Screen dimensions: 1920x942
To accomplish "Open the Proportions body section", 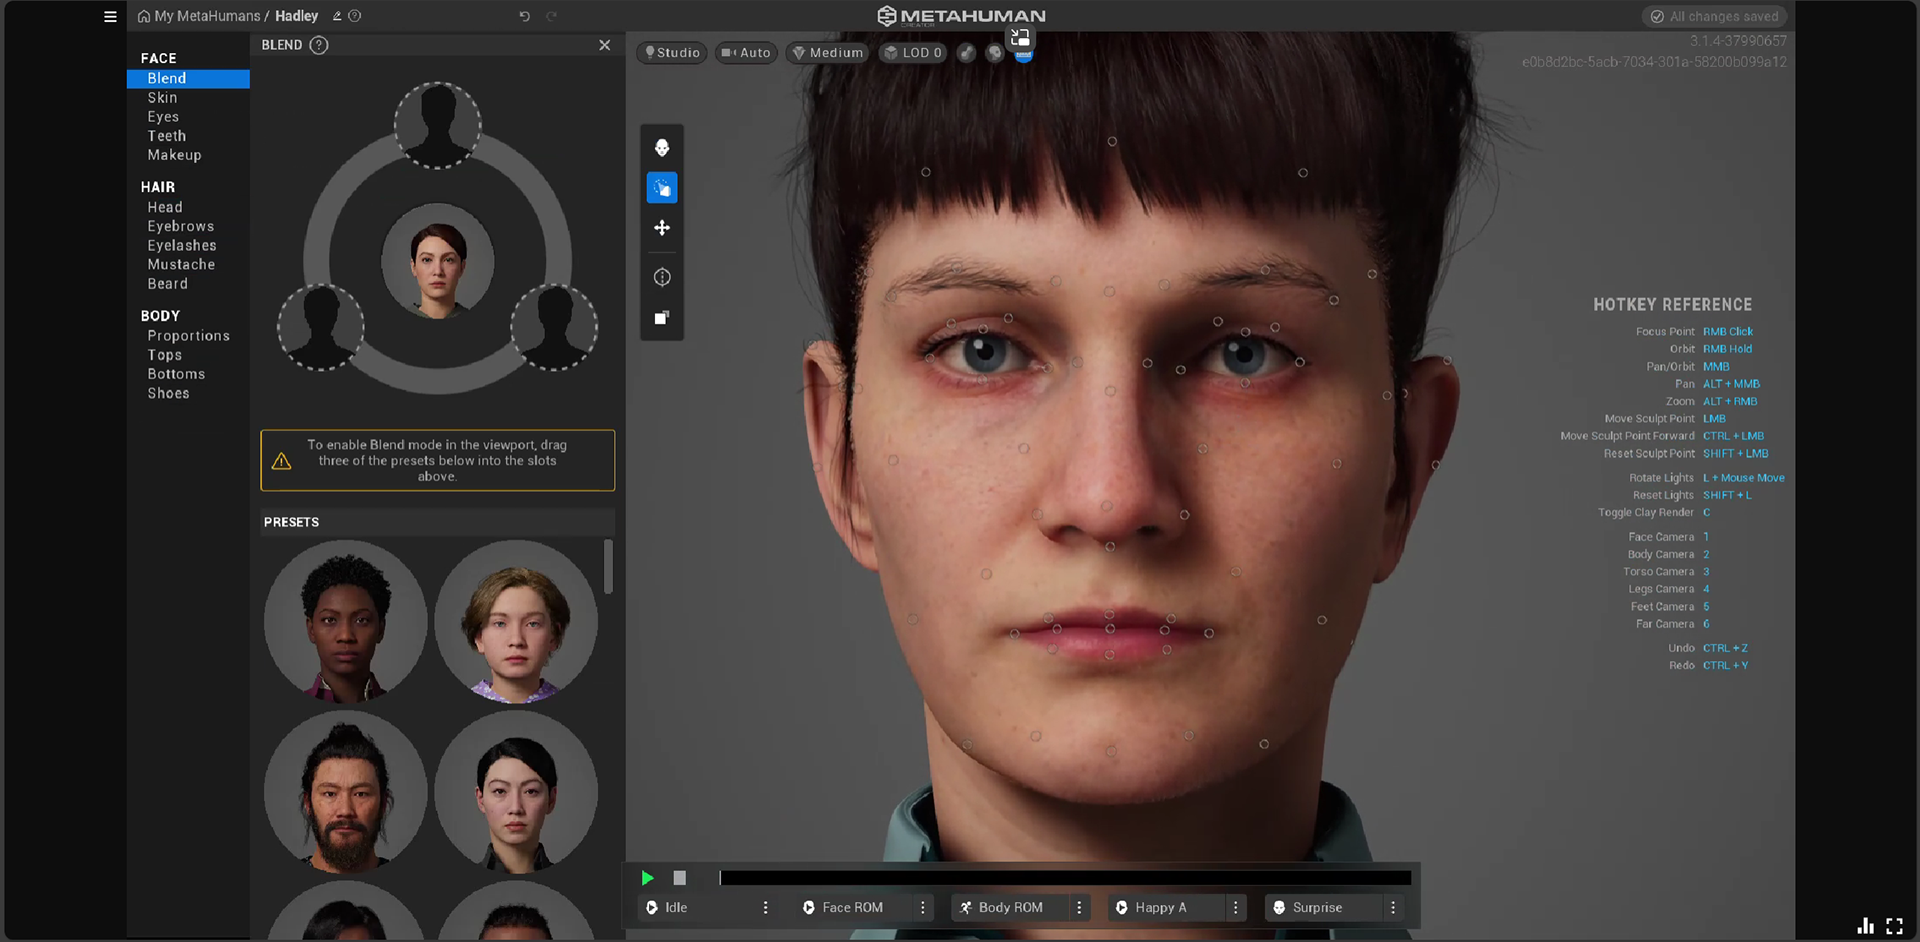I will point(189,336).
